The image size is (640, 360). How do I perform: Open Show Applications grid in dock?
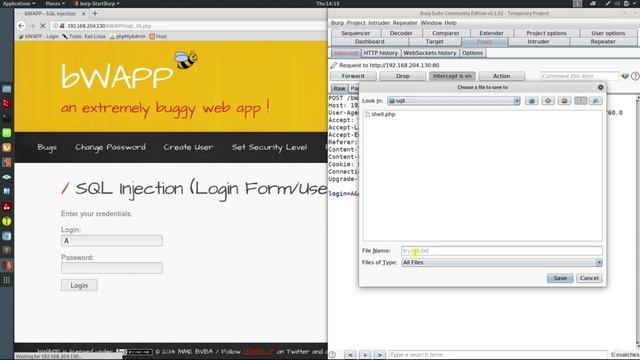tap(7, 280)
